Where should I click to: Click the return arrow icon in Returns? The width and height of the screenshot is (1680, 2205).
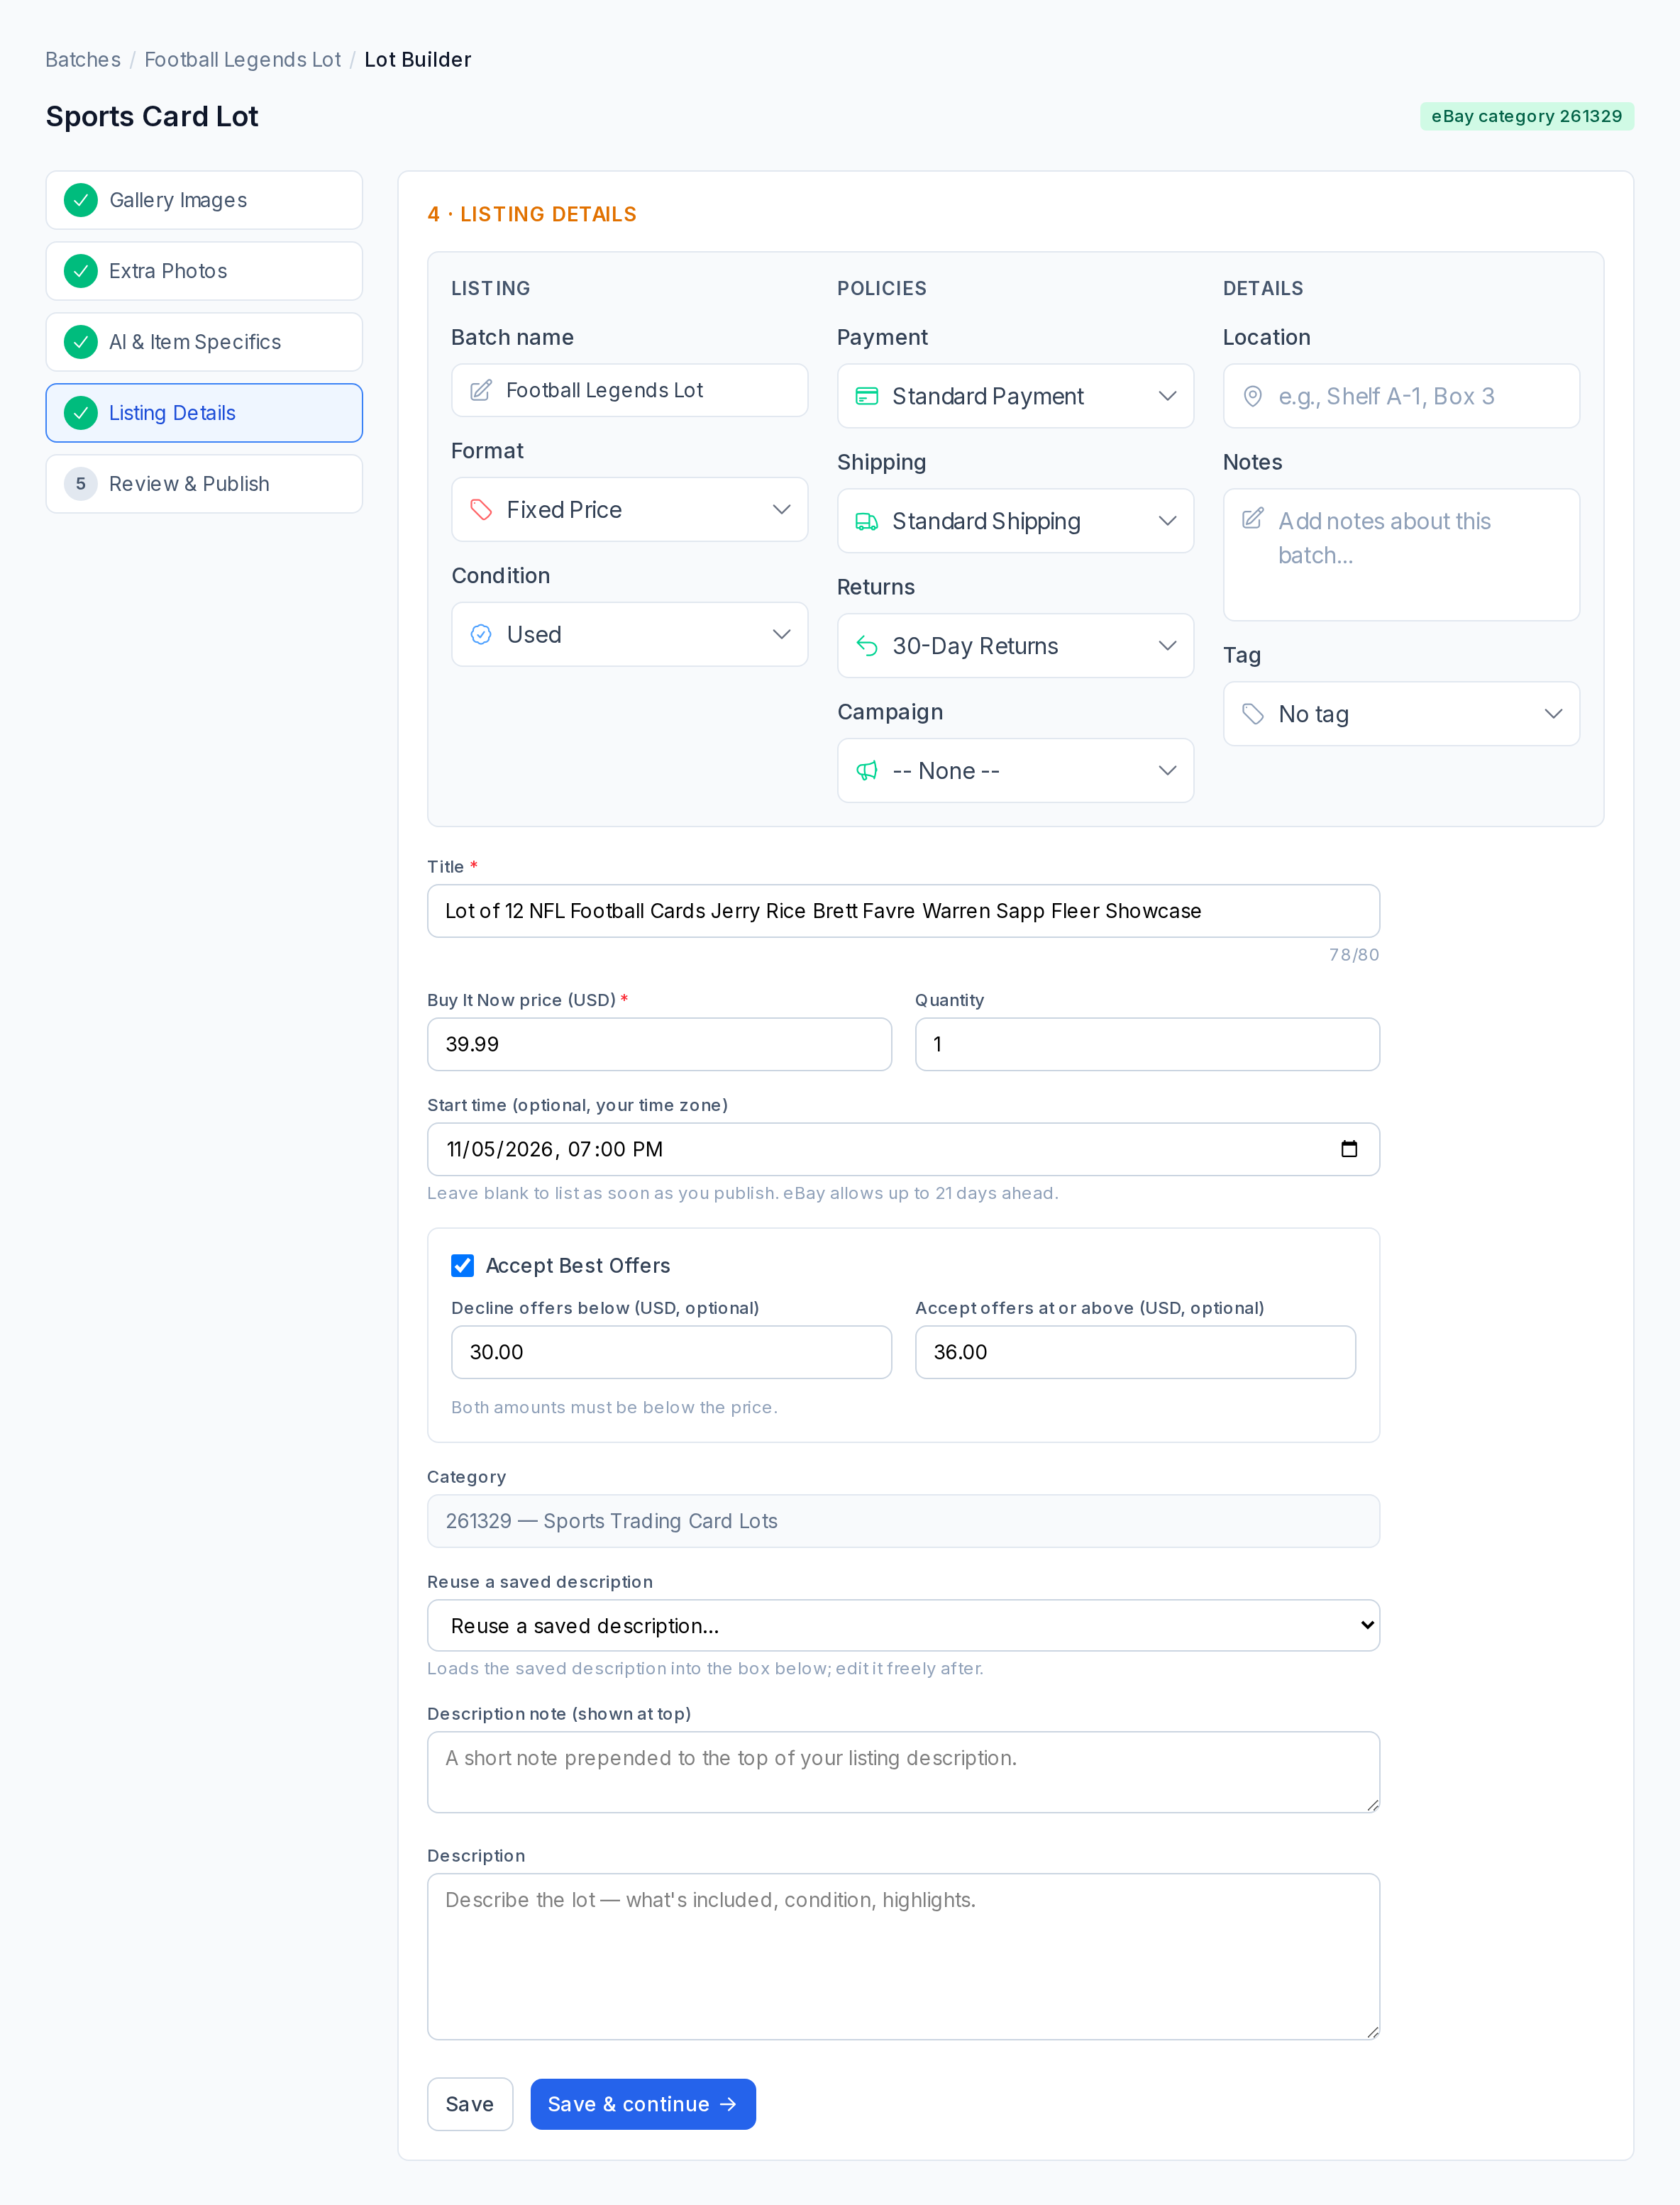pos(867,646)
